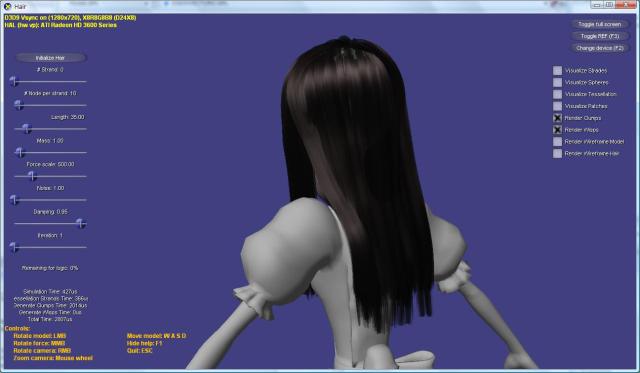
Task: Enable Render Wireframe Model checkbox
Action: point(557,142)
